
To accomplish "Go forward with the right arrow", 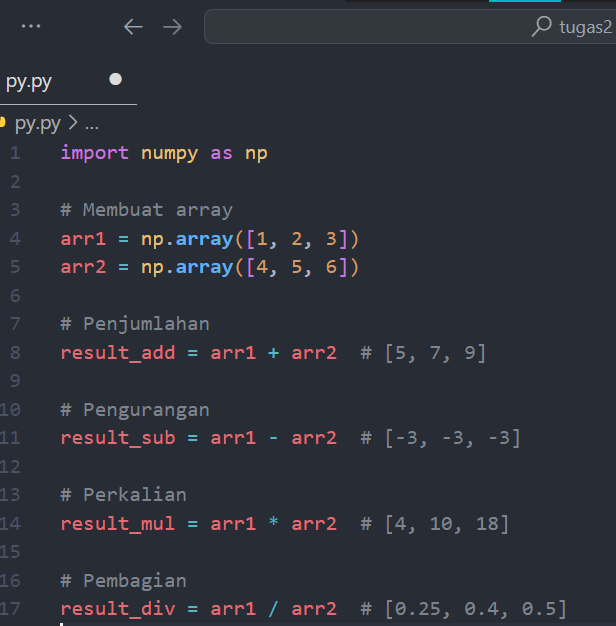I will coord(172,27).
